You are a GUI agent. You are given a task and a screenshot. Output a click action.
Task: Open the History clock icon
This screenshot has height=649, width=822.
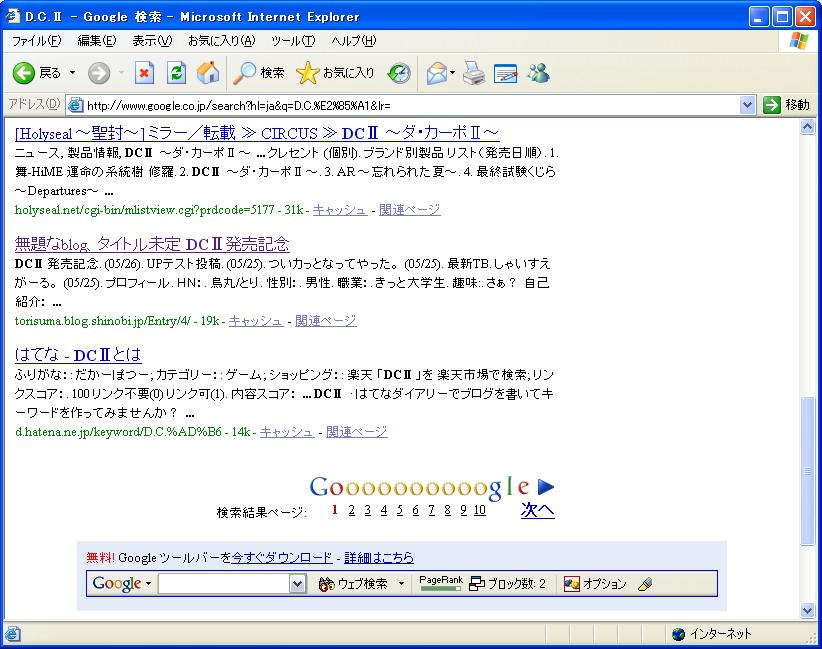(x=399, y=73)
